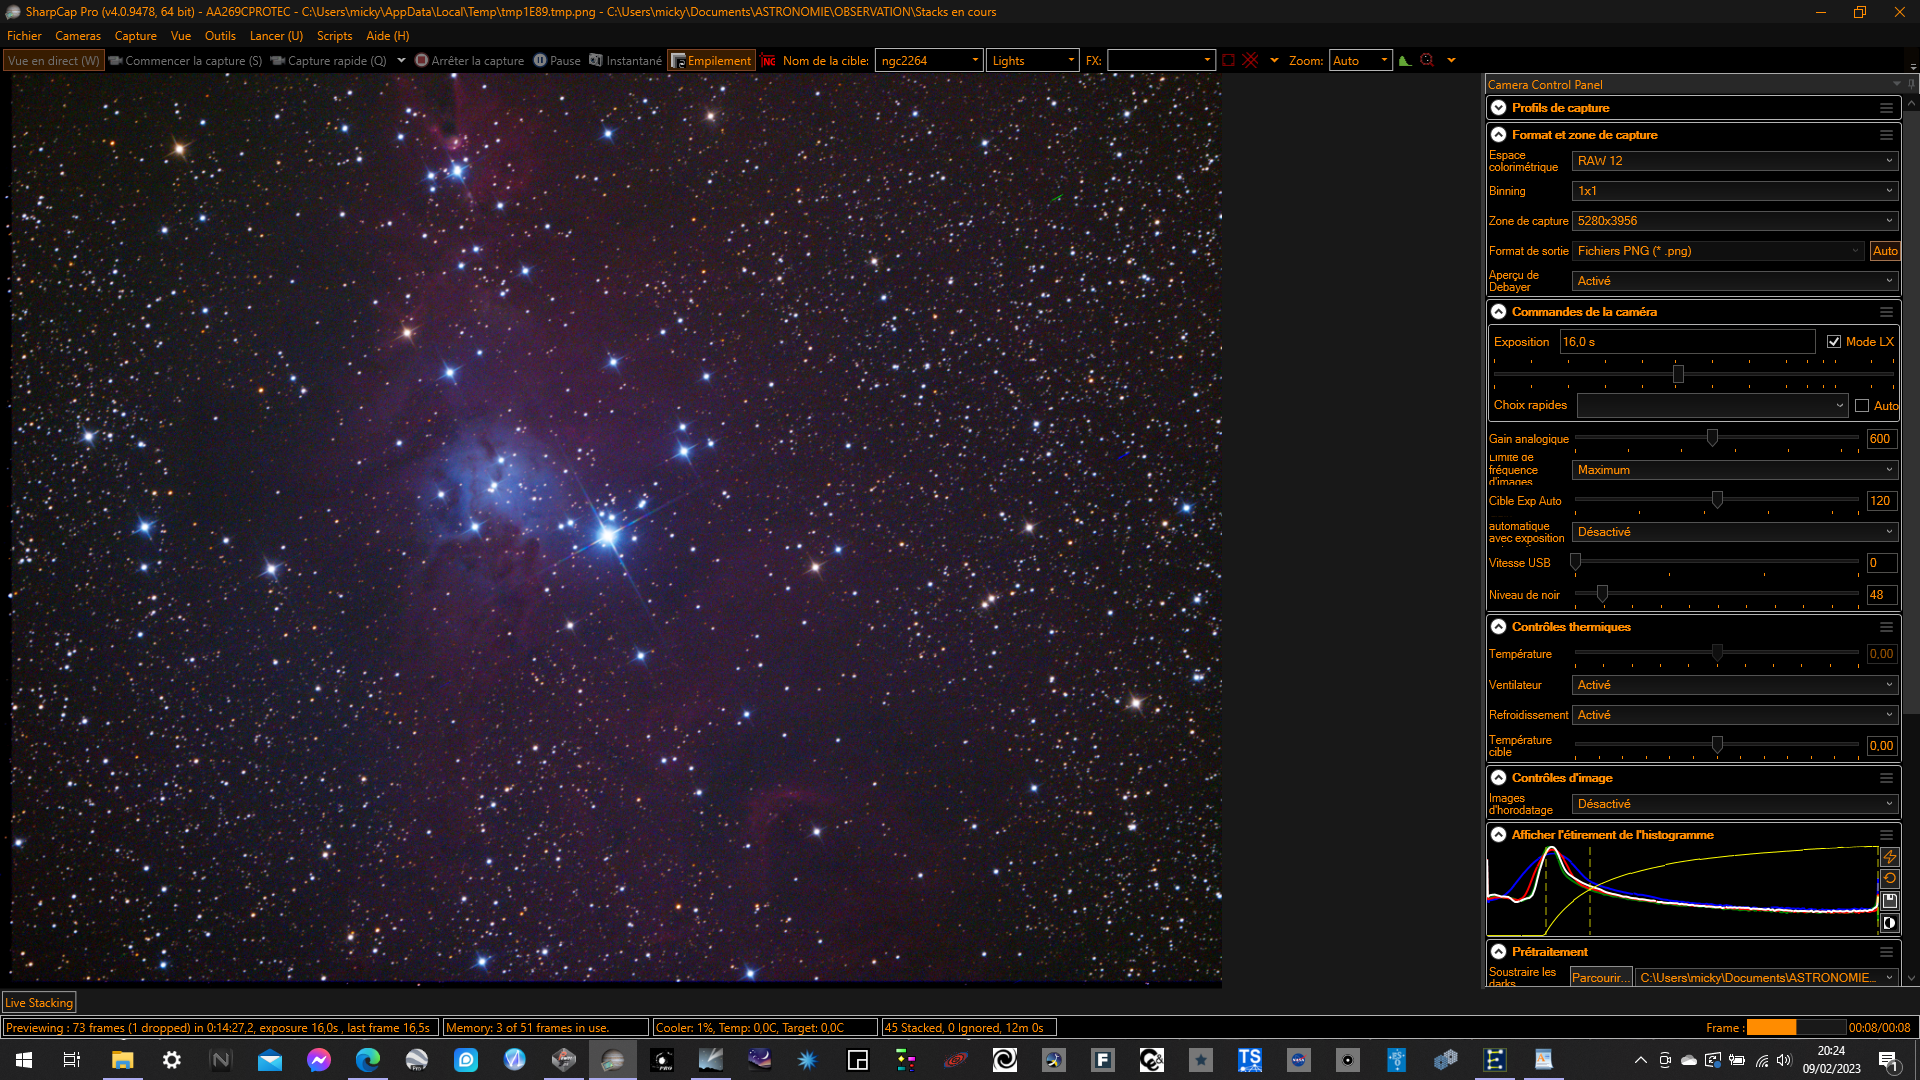Image resolution: width=1920 pixels, height=1080 pixels.
Task: Click the target name field ngc2264
Action: click(928, 61)
